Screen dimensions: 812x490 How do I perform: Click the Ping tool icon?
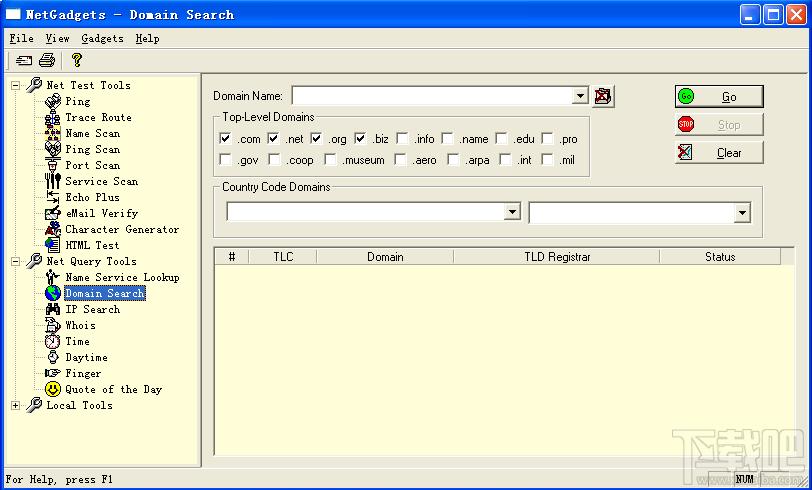click(53, 101)
